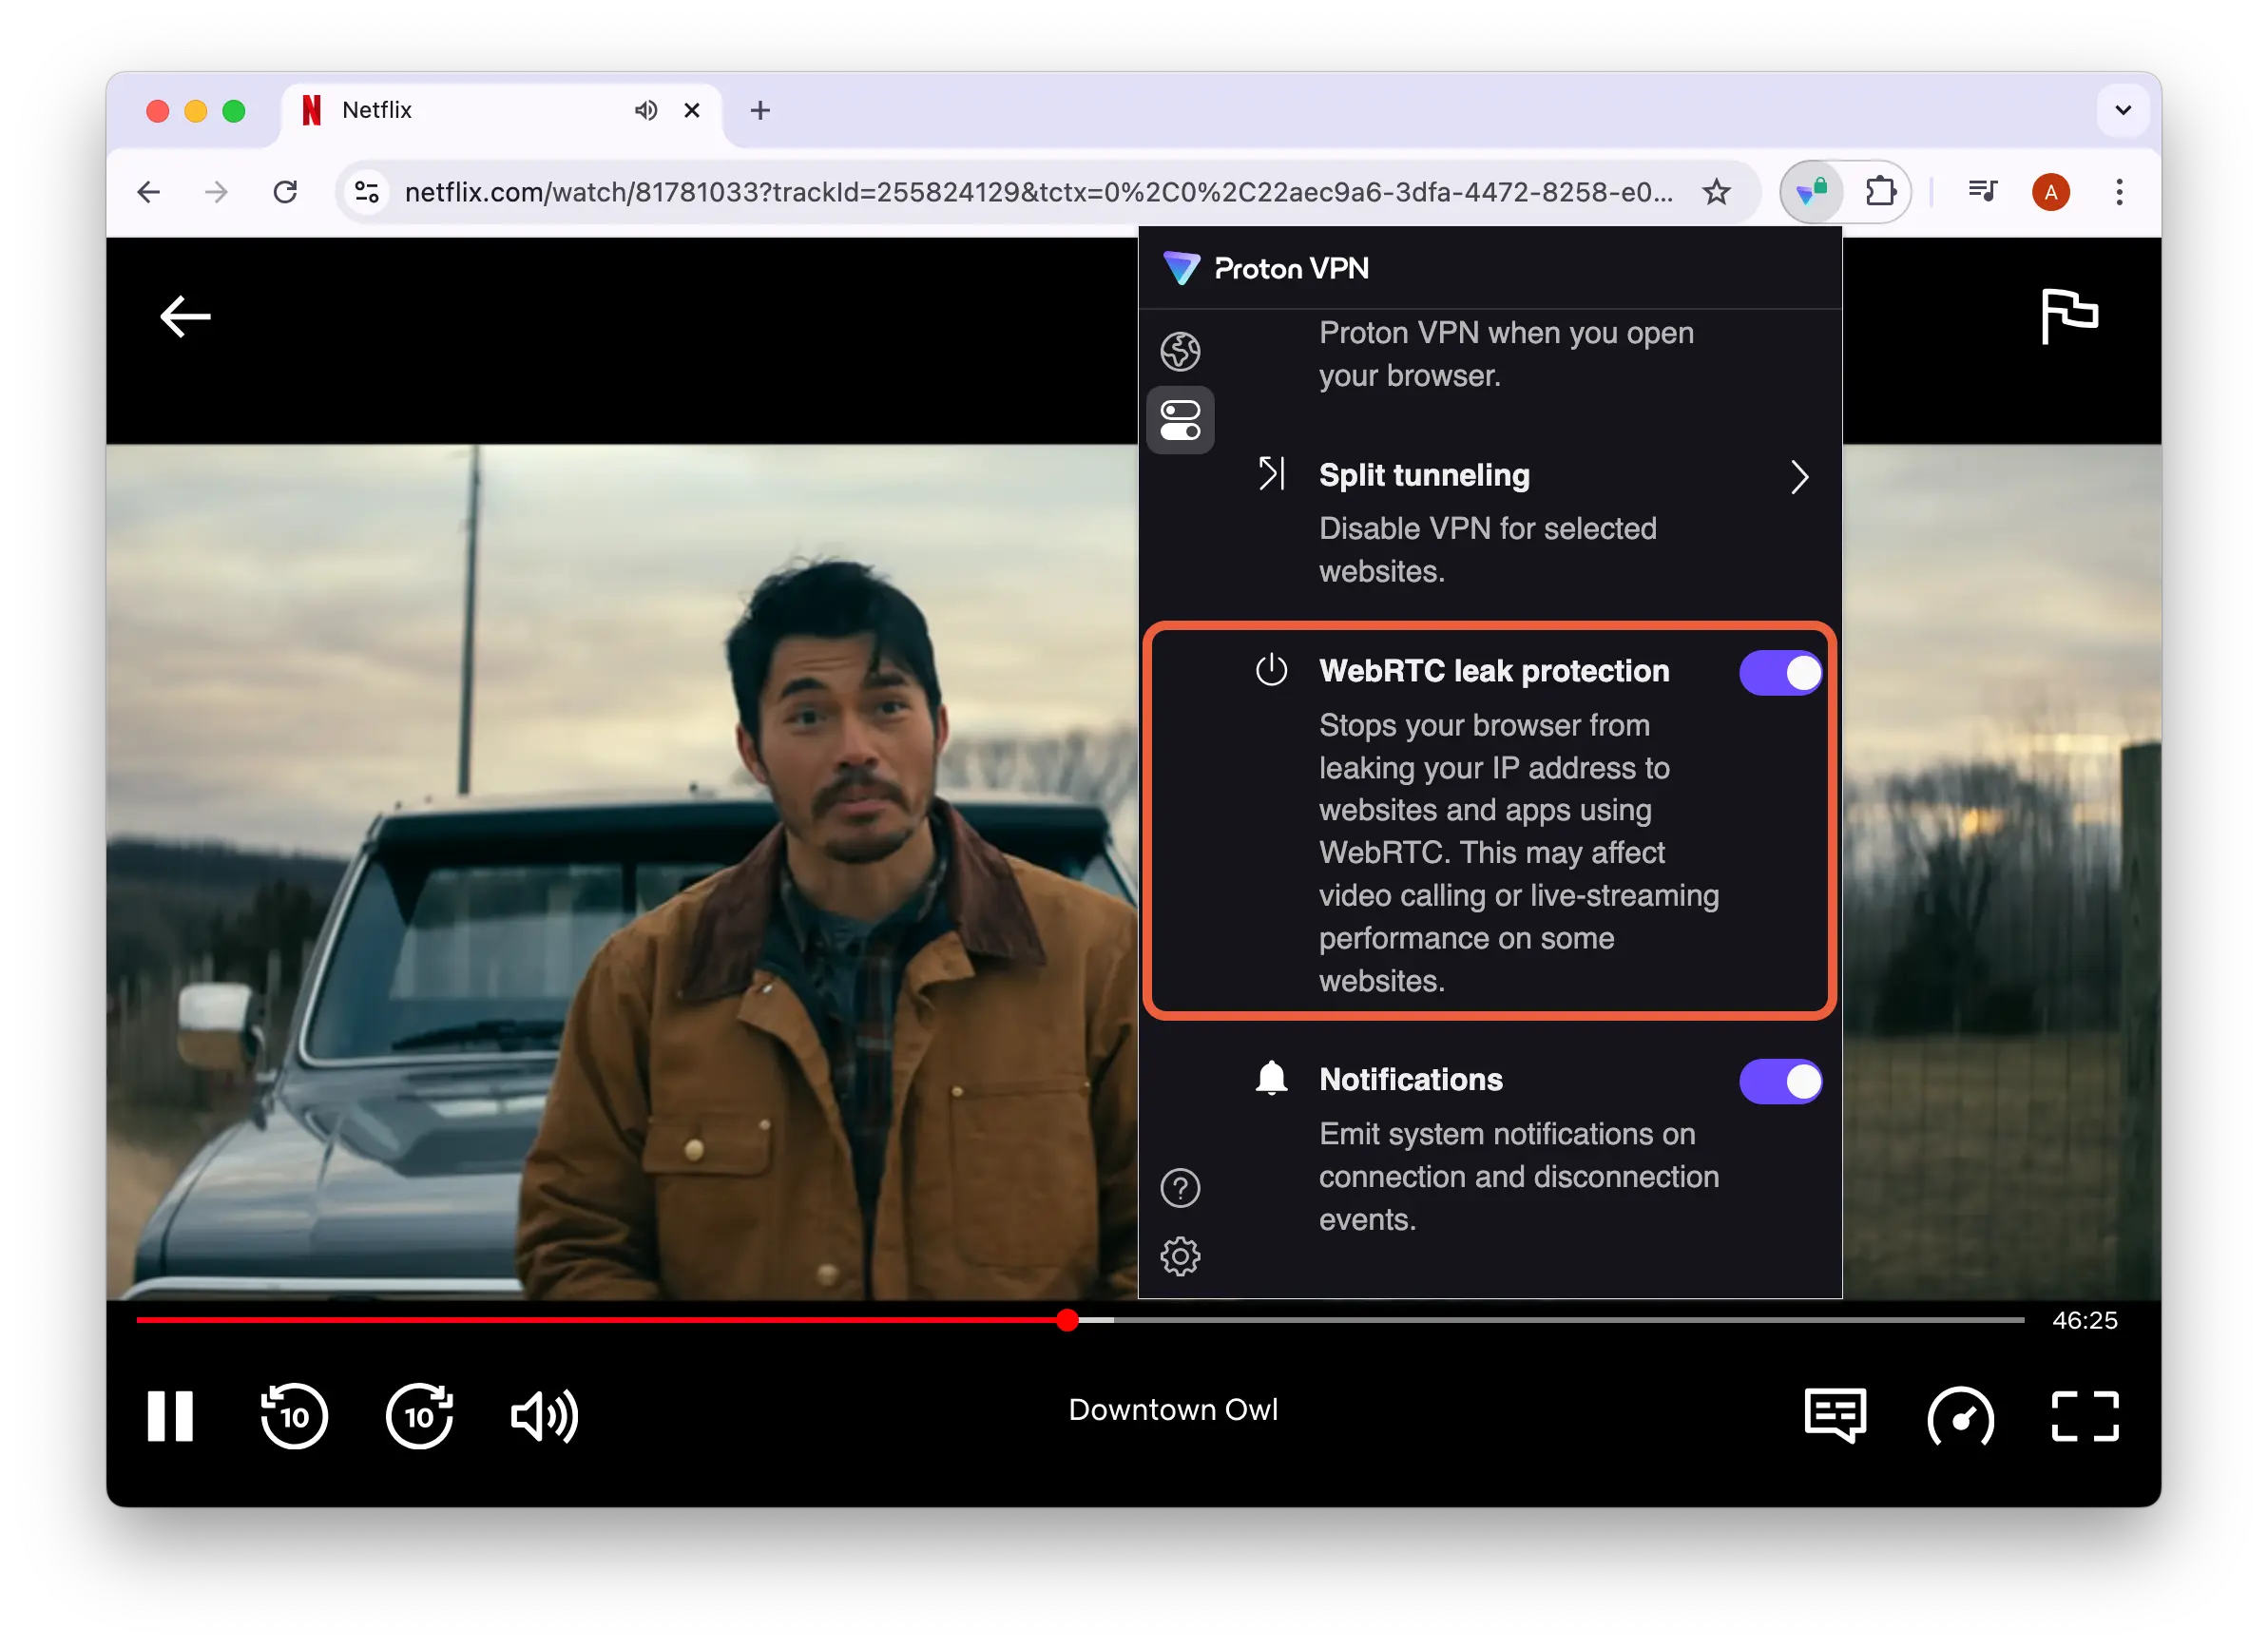
Task: Open Proton VPN settings gear
Action: coord(1180,1256)
